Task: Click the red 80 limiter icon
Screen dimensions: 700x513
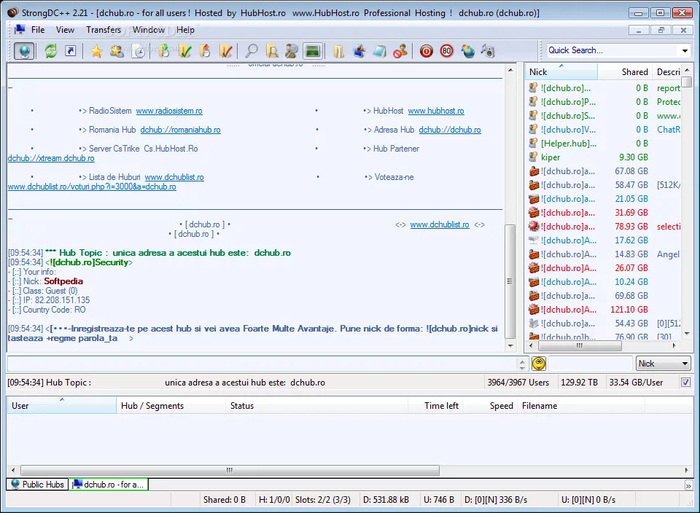Action: (x=447, y=50)
